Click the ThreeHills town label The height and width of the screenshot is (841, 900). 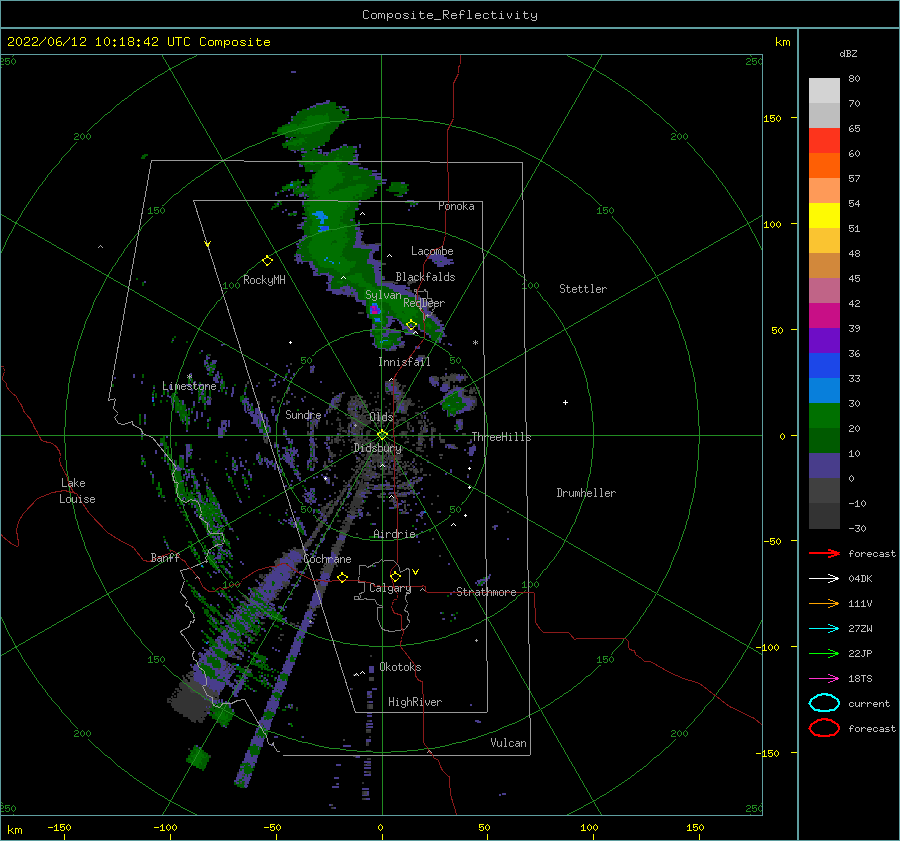pyautogui.click(x=502, y=437)
